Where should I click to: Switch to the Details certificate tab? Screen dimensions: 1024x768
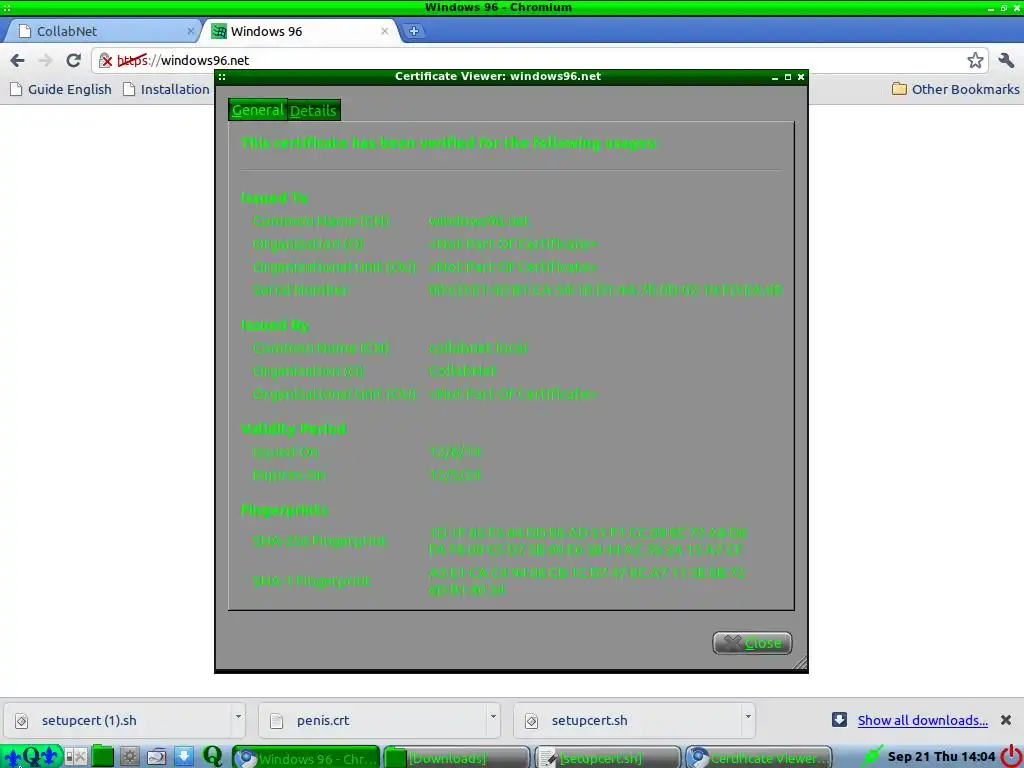tap(313, 110)
